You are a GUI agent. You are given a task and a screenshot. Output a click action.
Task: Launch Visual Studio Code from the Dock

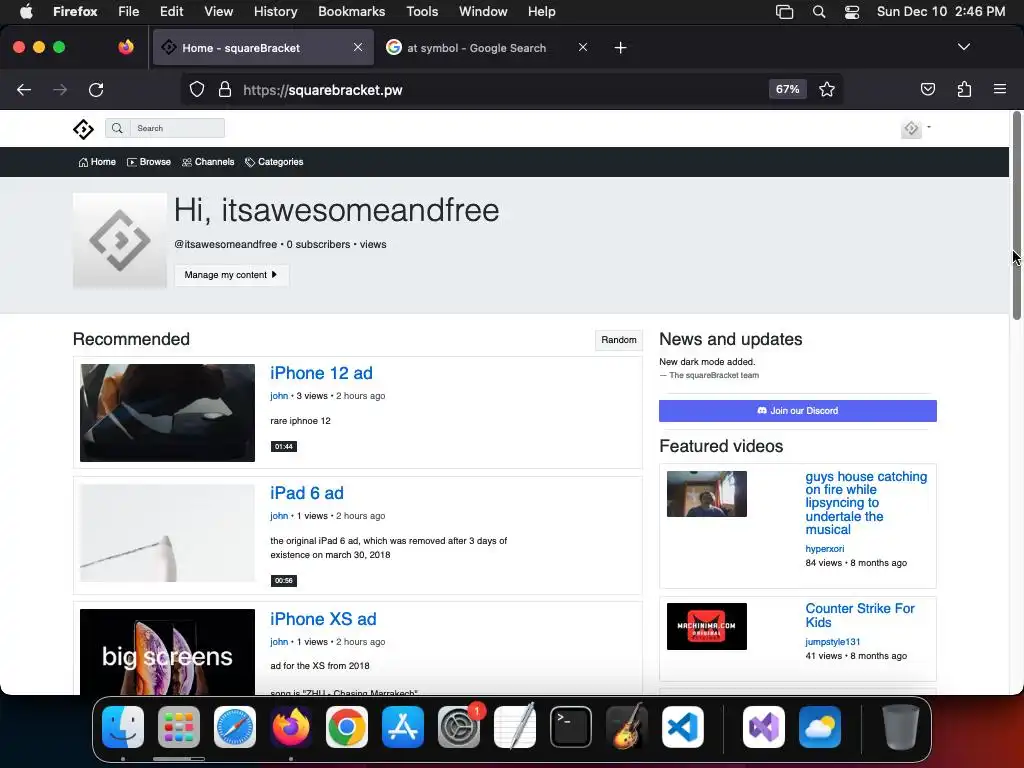682,727
